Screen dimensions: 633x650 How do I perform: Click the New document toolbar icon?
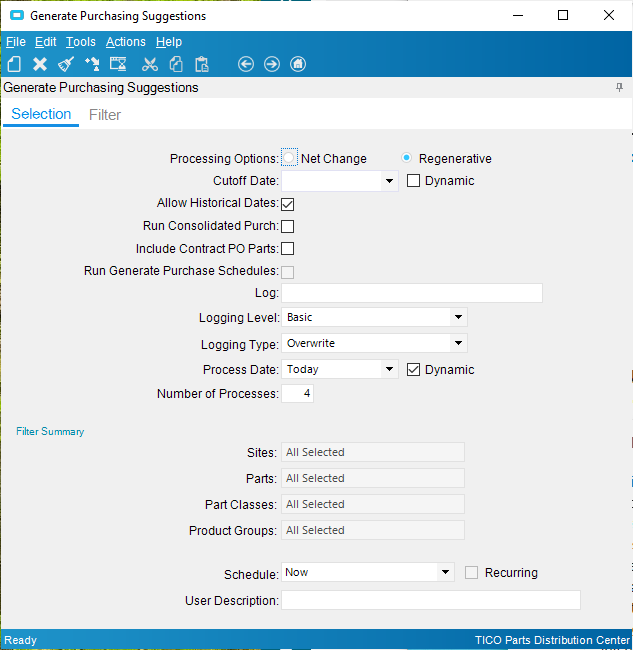(14, 64)
